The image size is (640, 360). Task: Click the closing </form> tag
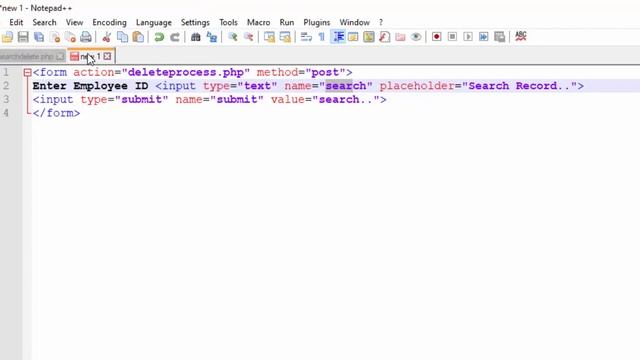56,113
